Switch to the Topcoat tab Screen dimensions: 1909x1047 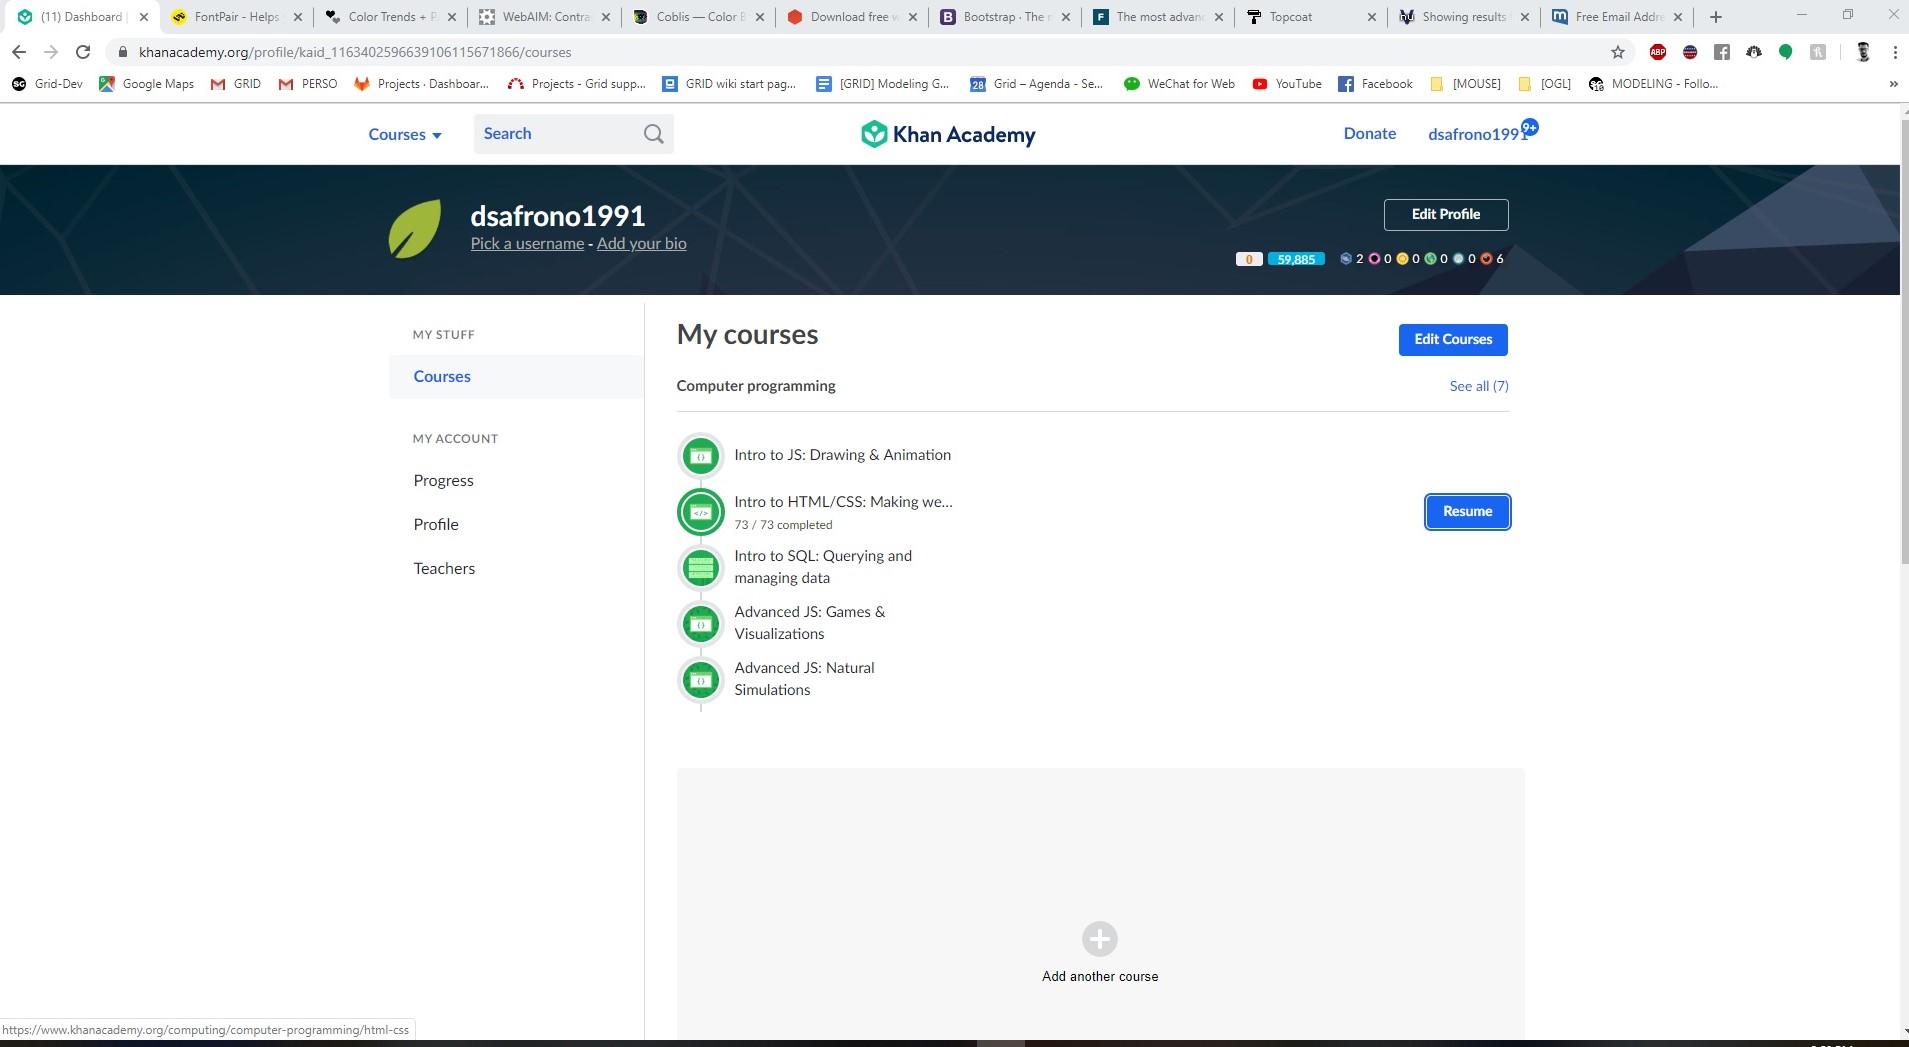tap(1310, 17)
